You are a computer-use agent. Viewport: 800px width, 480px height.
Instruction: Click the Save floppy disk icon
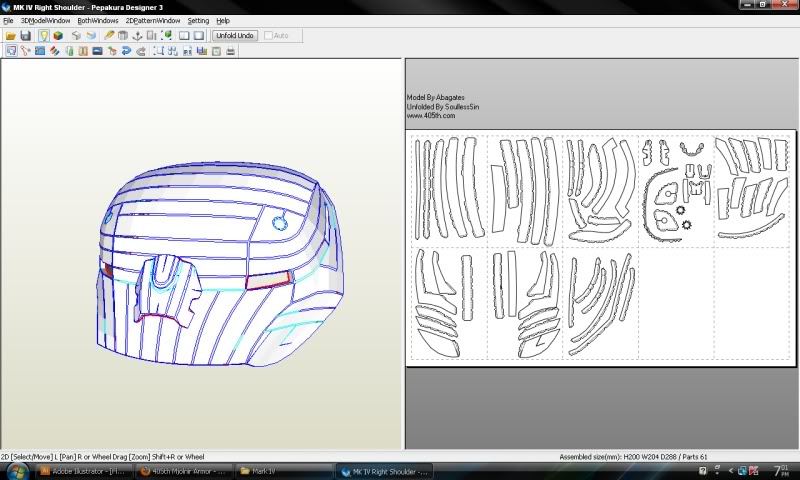(25, 36)
